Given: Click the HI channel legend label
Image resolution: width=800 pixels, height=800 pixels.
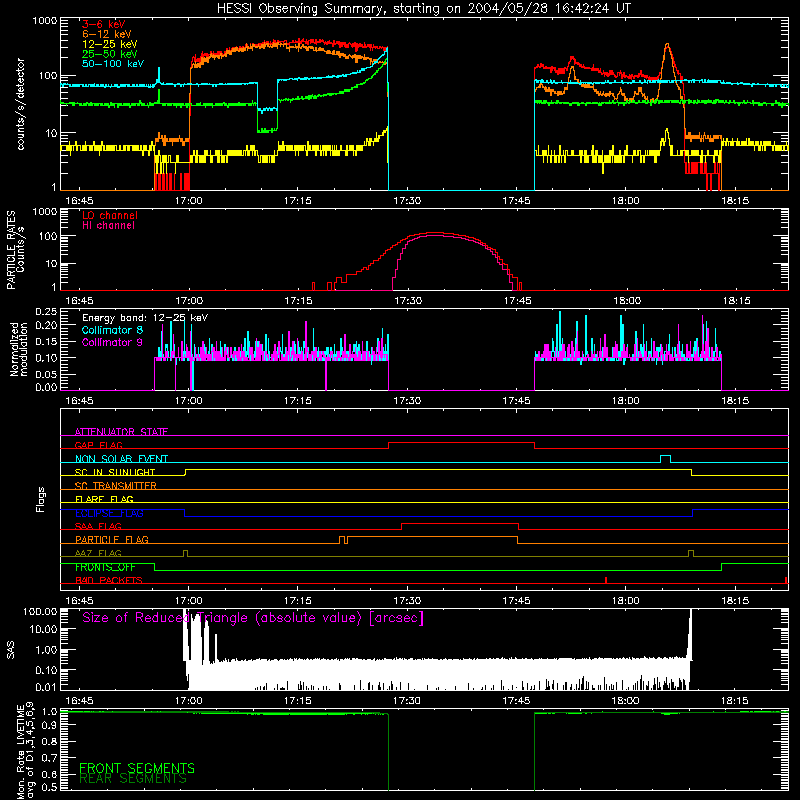Looking at the screenshot, I should 109,225.
